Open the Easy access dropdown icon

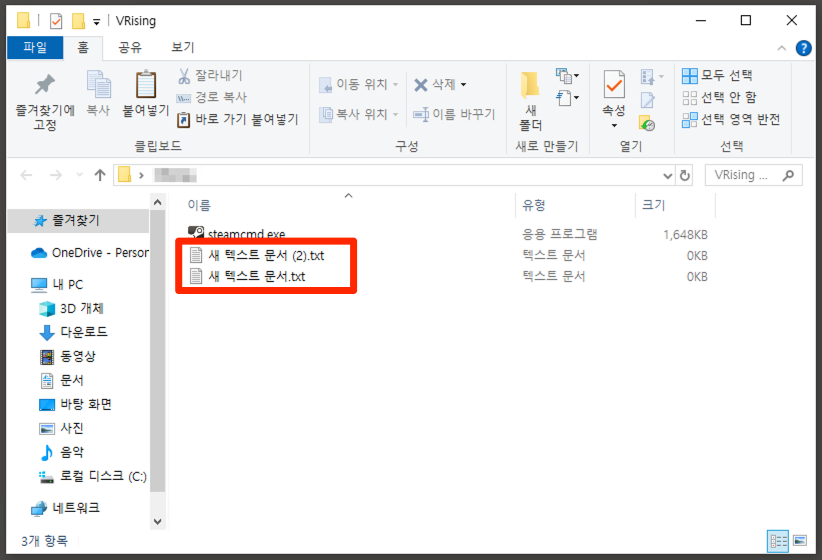[x=567, y=98]
